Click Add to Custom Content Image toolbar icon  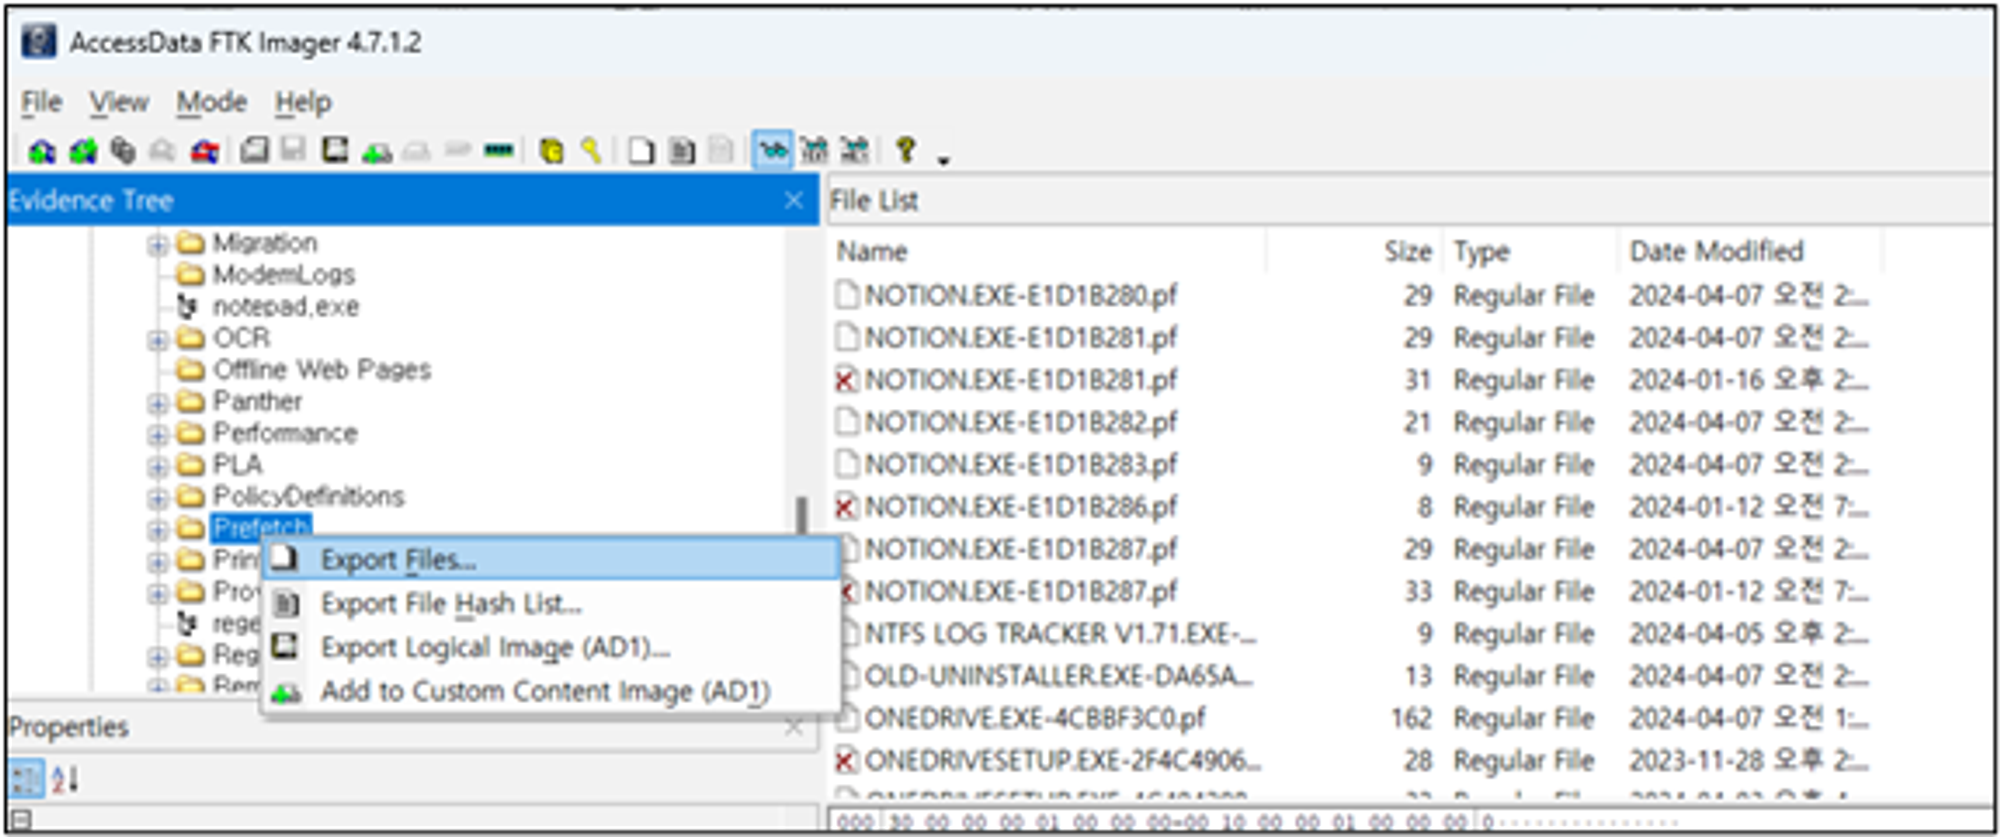(x=376, y=151)
